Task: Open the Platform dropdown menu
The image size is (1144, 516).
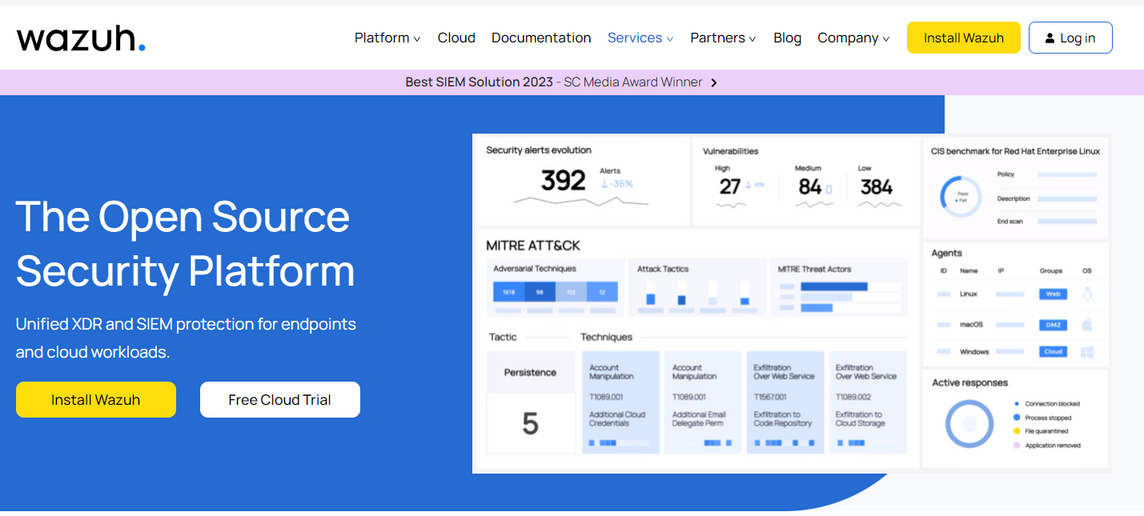Action: (x=387, y=38)
